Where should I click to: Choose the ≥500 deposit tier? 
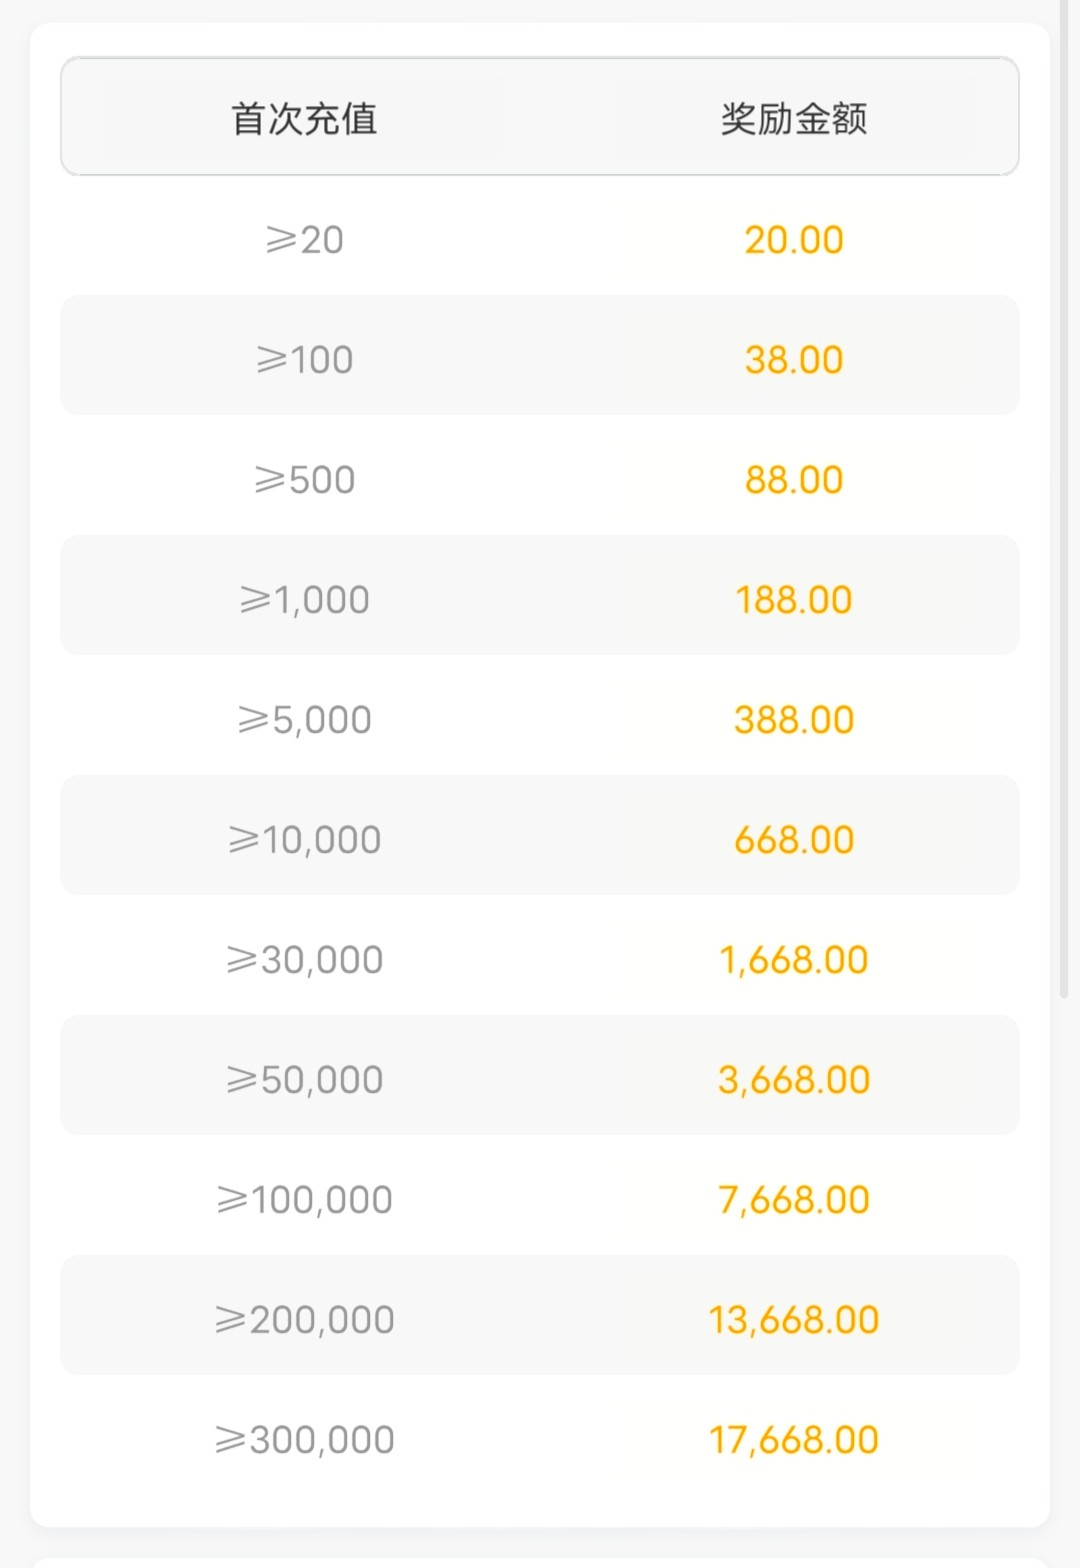pyautogui.click(x=304, y=480)
